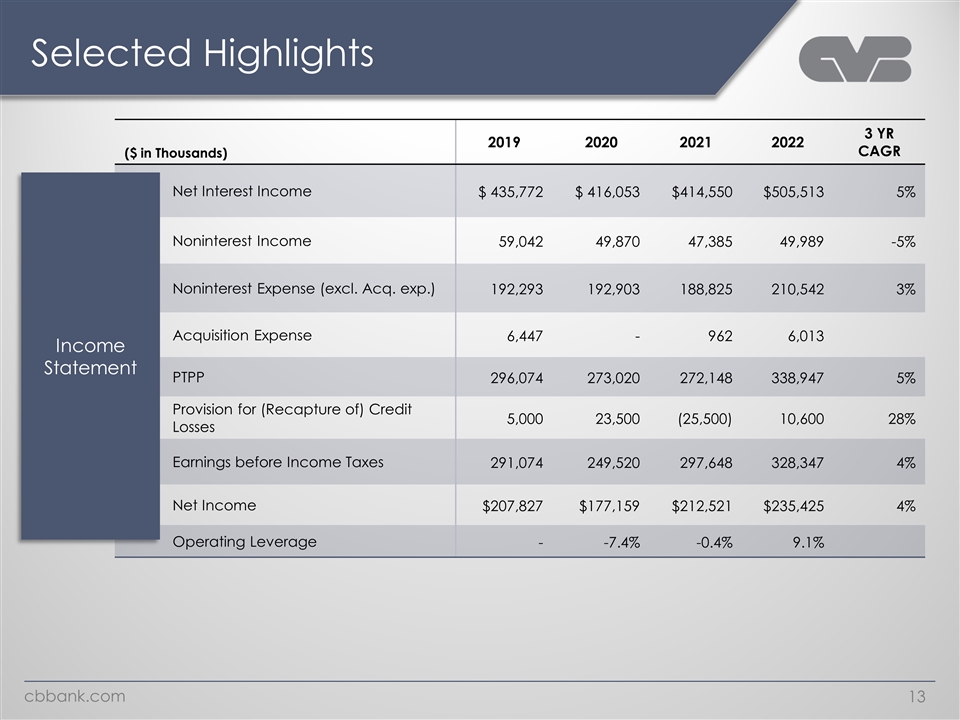Select the Net Interest Income row label
The width and height of the screenshot is (960, 720).
(x=242, y=191)
